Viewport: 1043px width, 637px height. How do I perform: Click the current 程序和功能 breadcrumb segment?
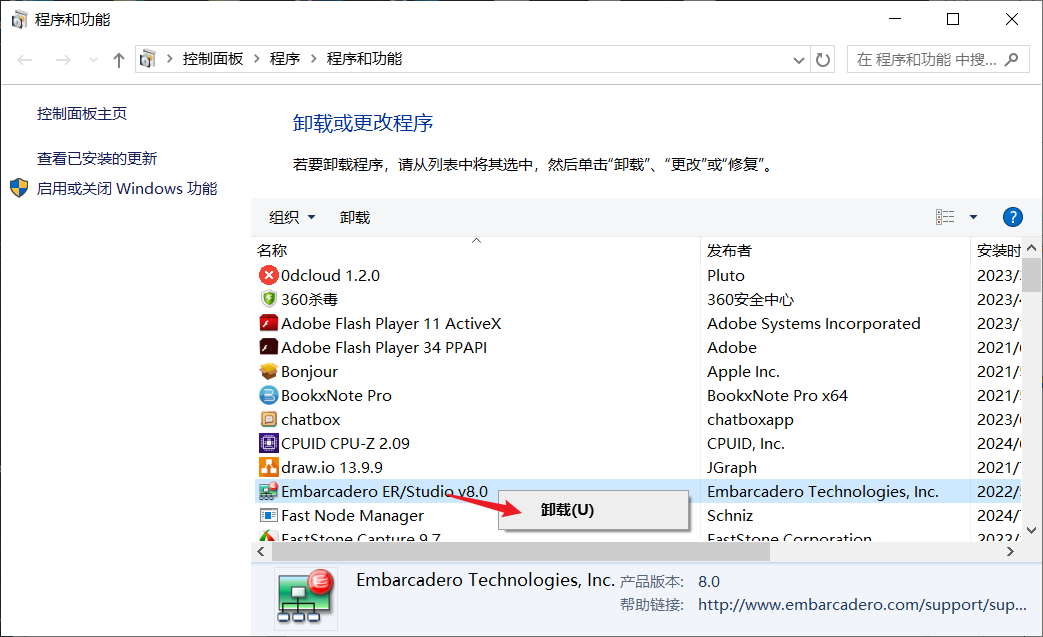click(365, 59)
